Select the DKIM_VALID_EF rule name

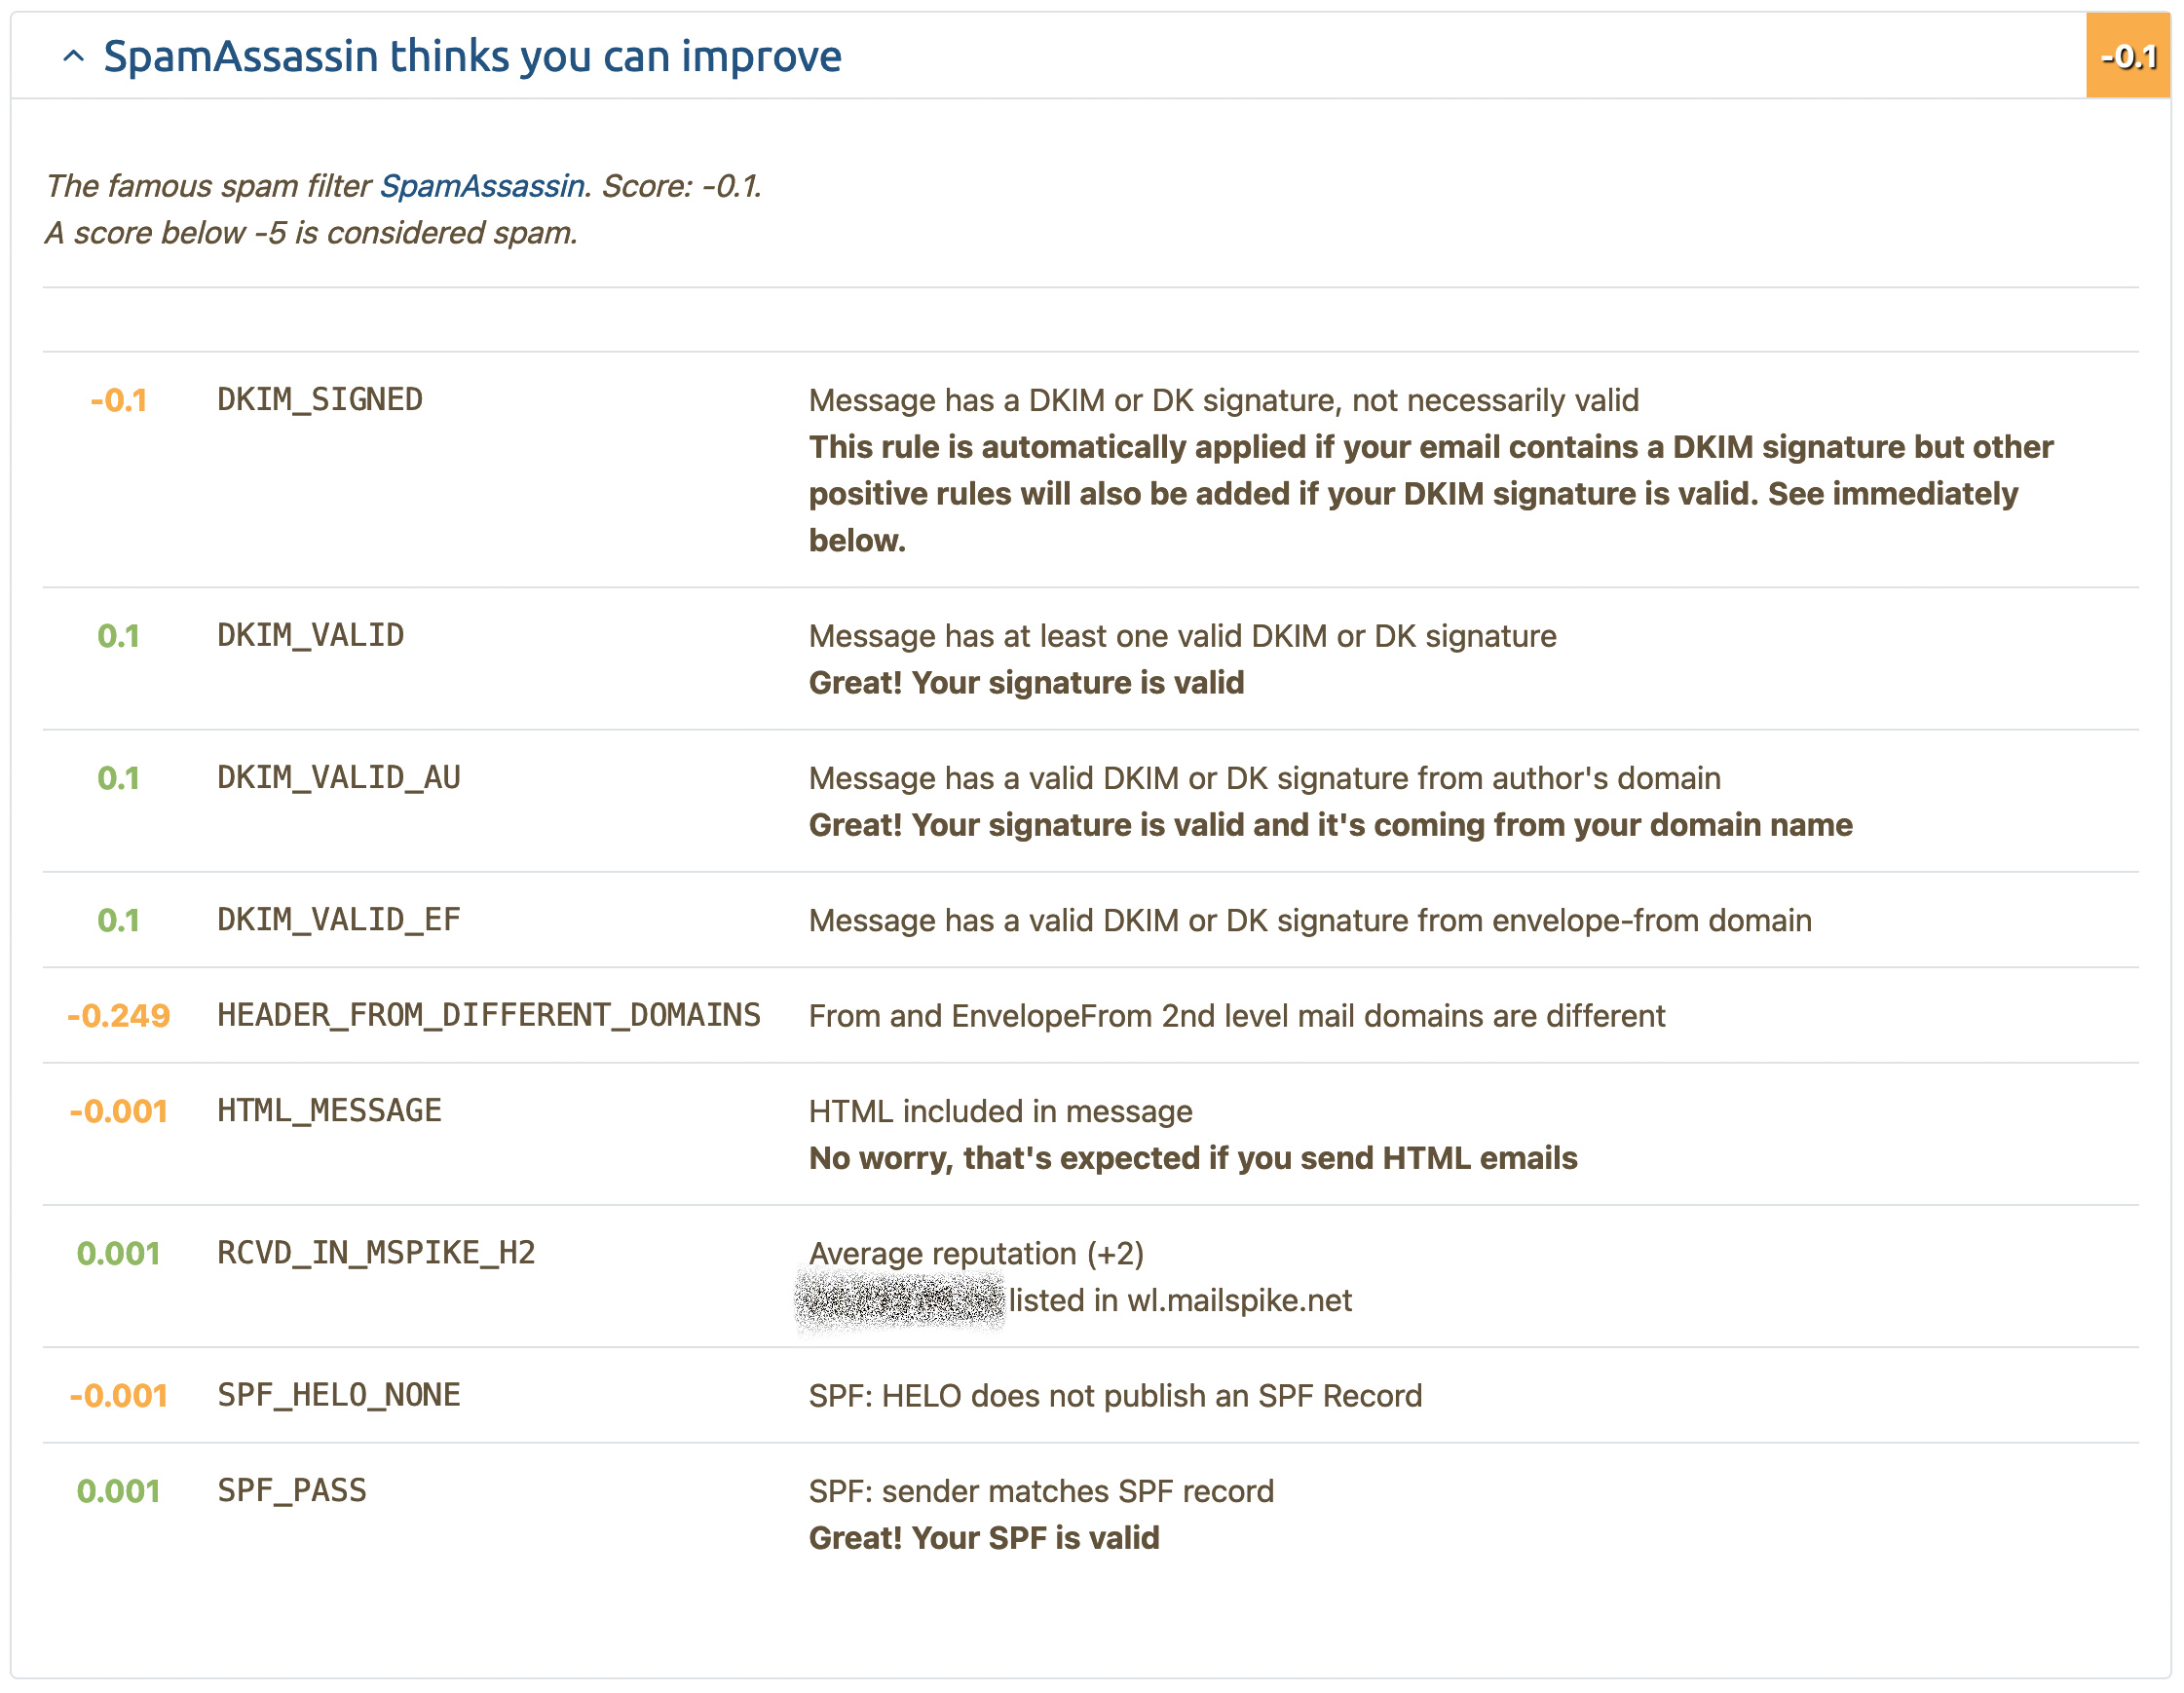pyautogui.click(x=339, y=920)
